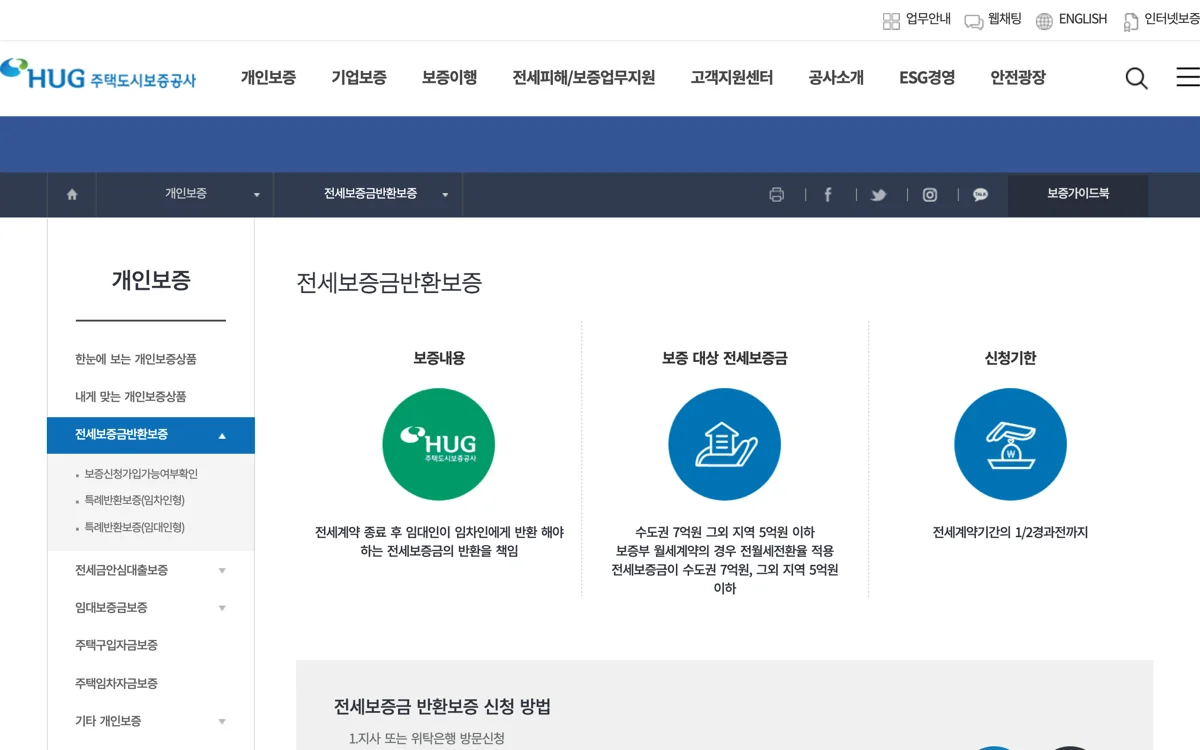Open the 고객지원센터 top menu
This screenshot has width=1200, height=750.
(x=732, y=78)
